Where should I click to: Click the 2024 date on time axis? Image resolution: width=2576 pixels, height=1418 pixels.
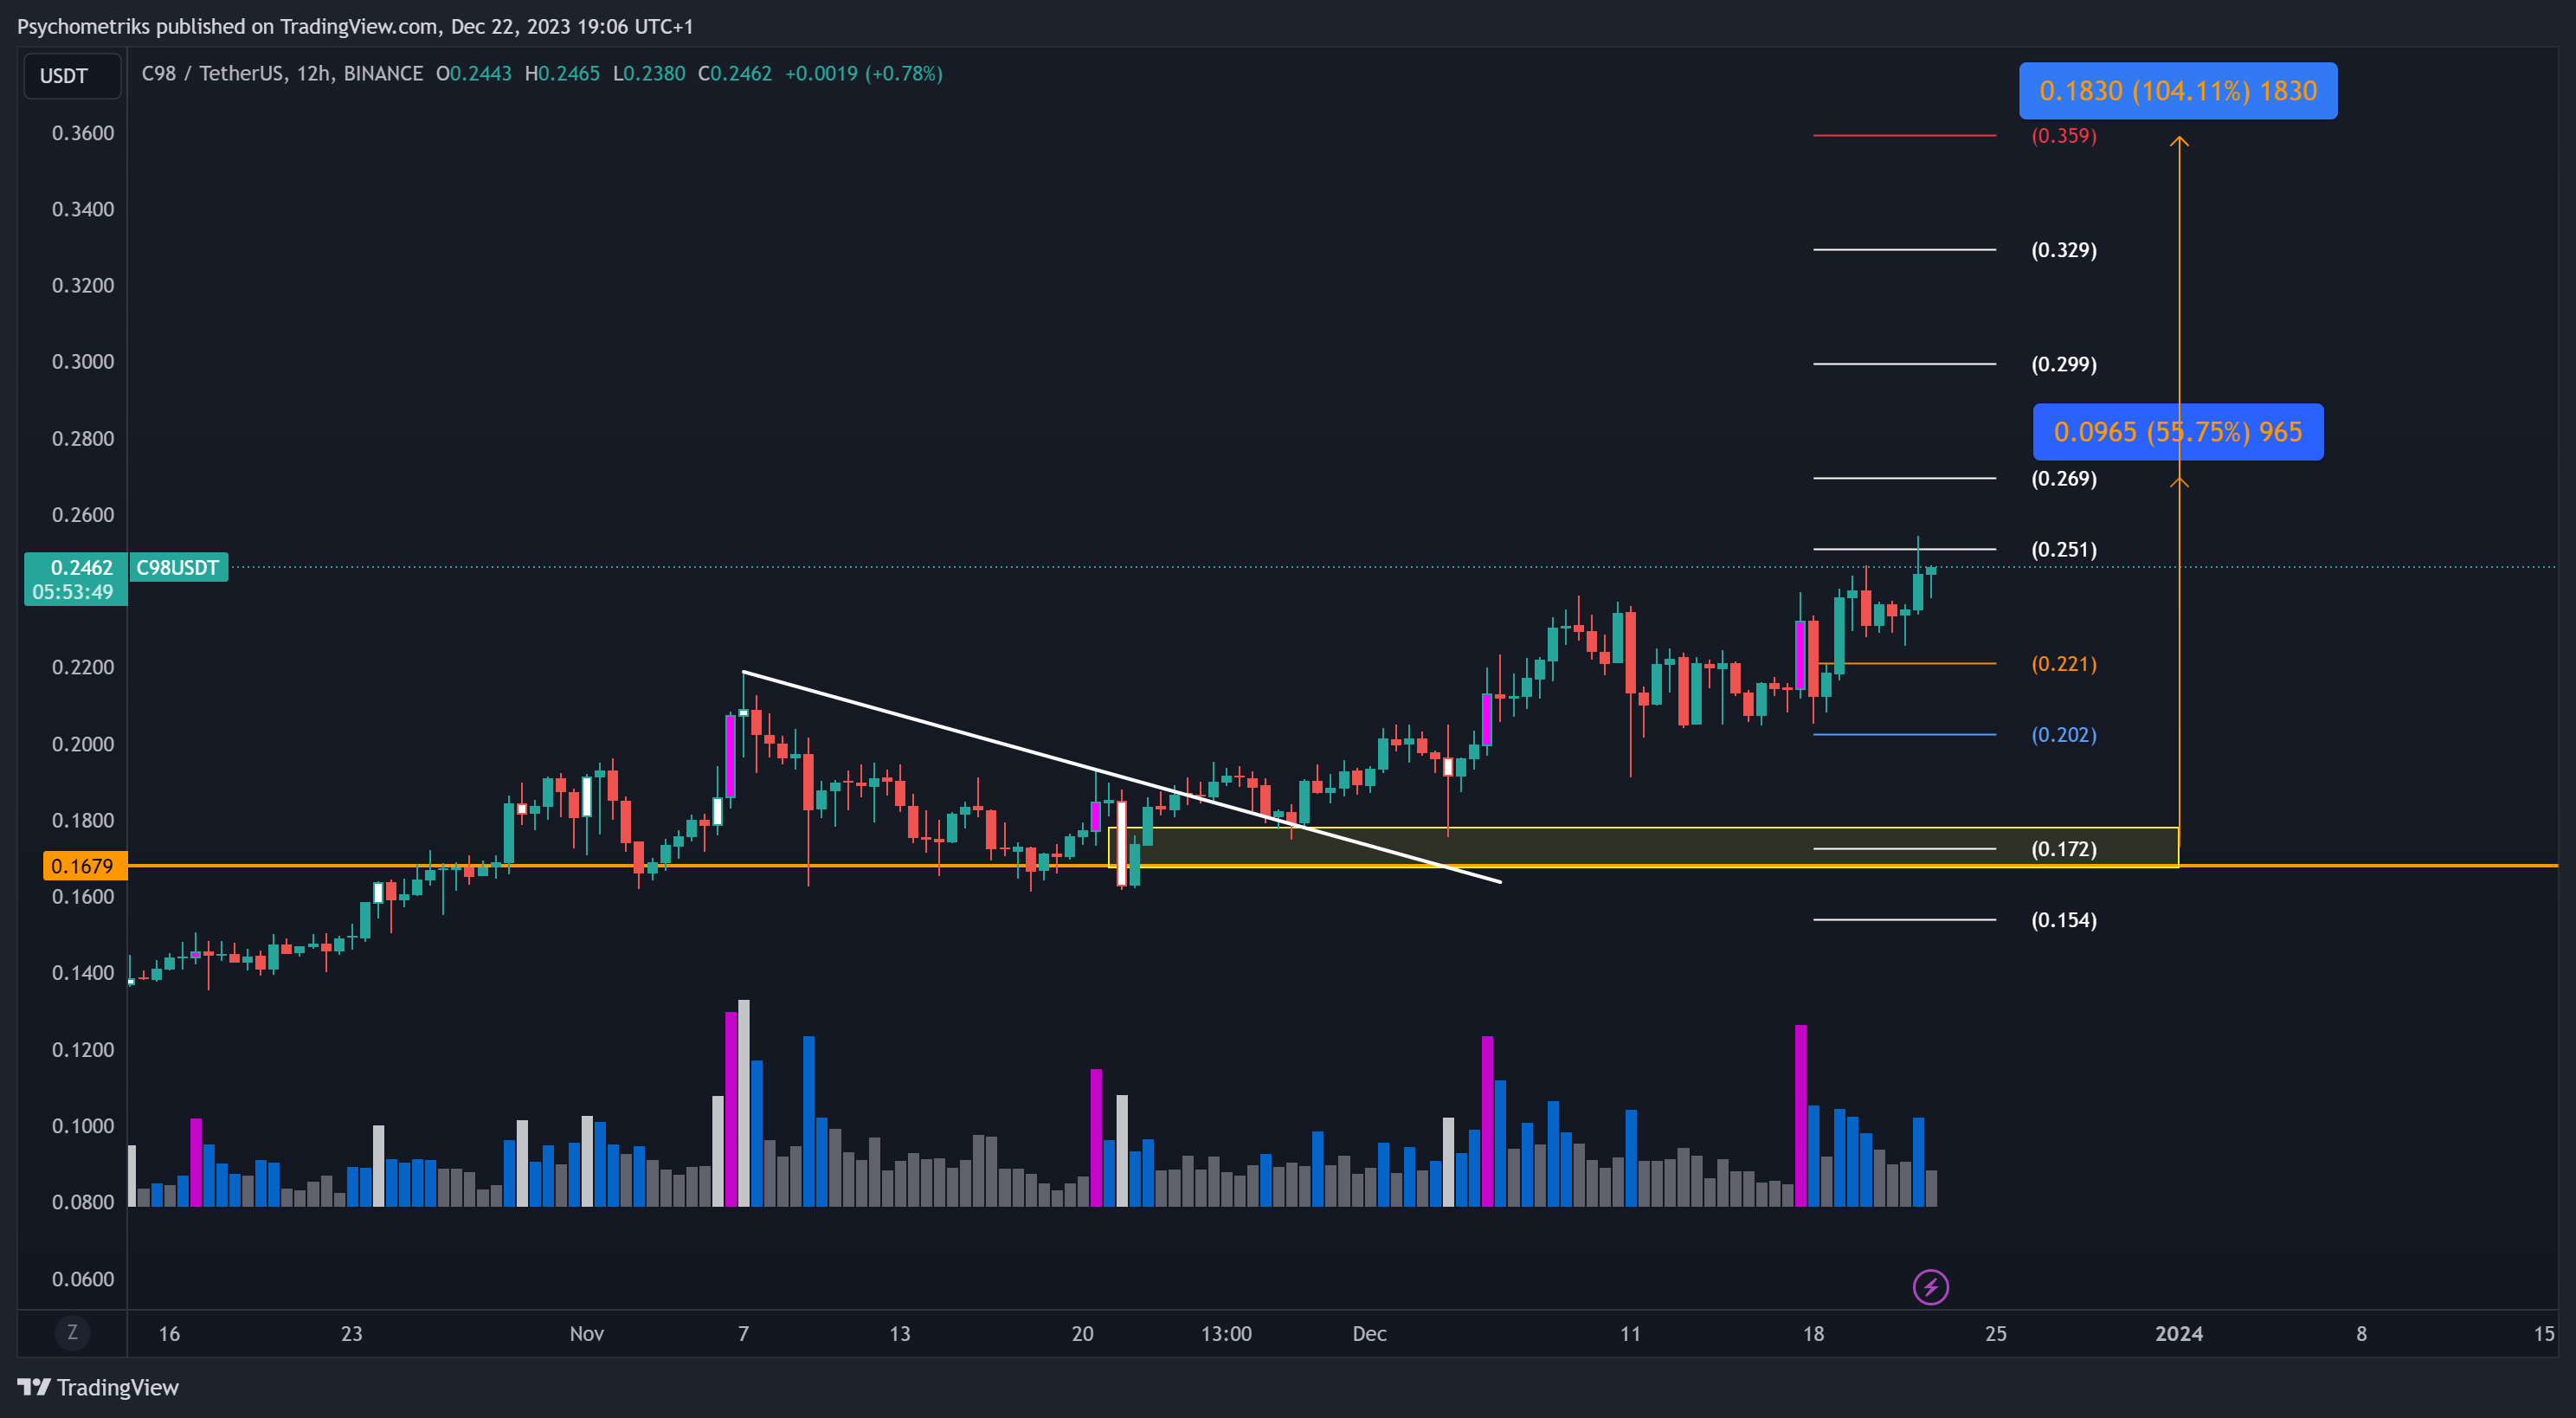2179,1333
